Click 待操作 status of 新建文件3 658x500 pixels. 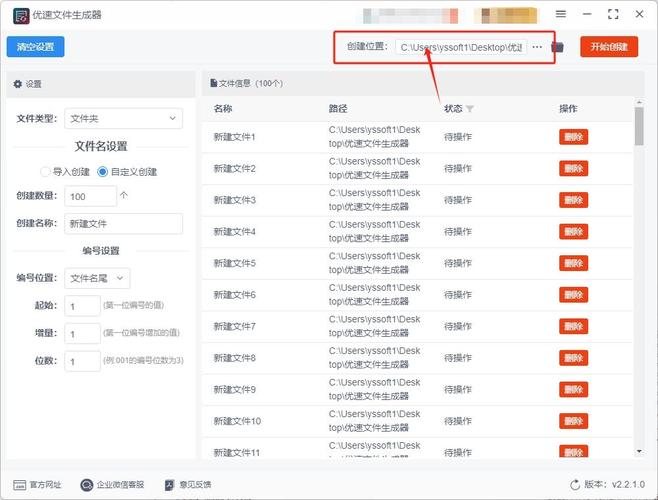[x=458, y=200]
